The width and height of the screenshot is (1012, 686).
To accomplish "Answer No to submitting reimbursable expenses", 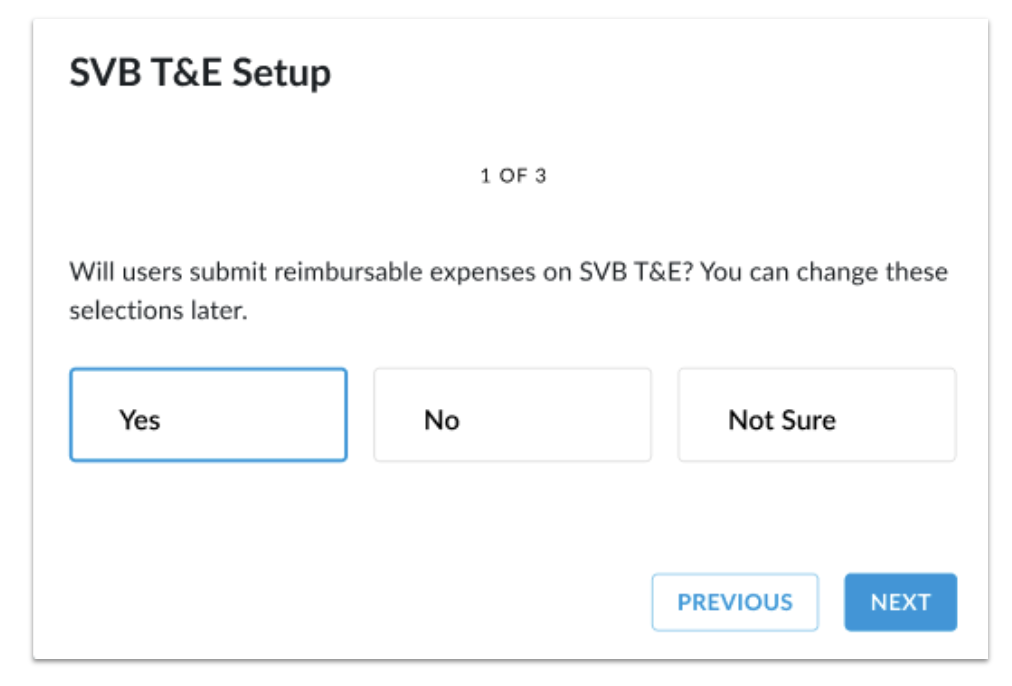I will pos(512,415).
